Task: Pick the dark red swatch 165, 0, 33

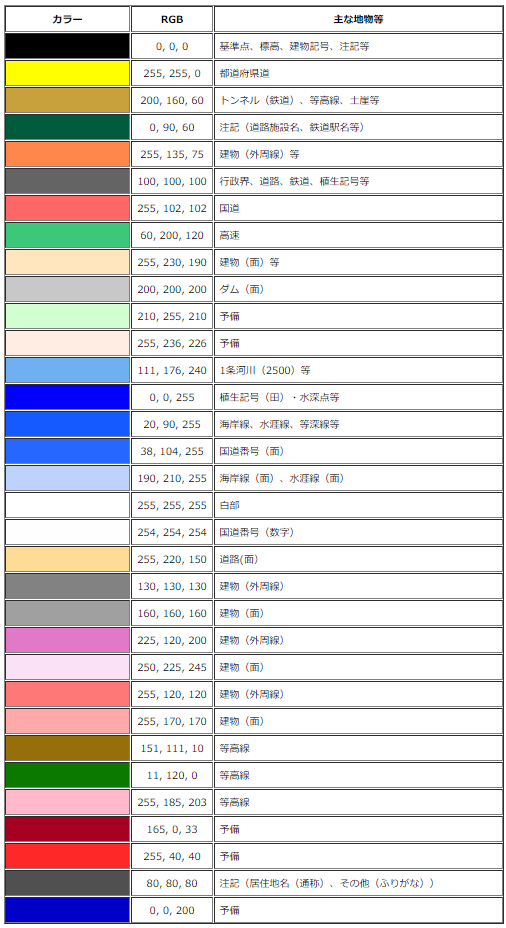Action: 67,829
